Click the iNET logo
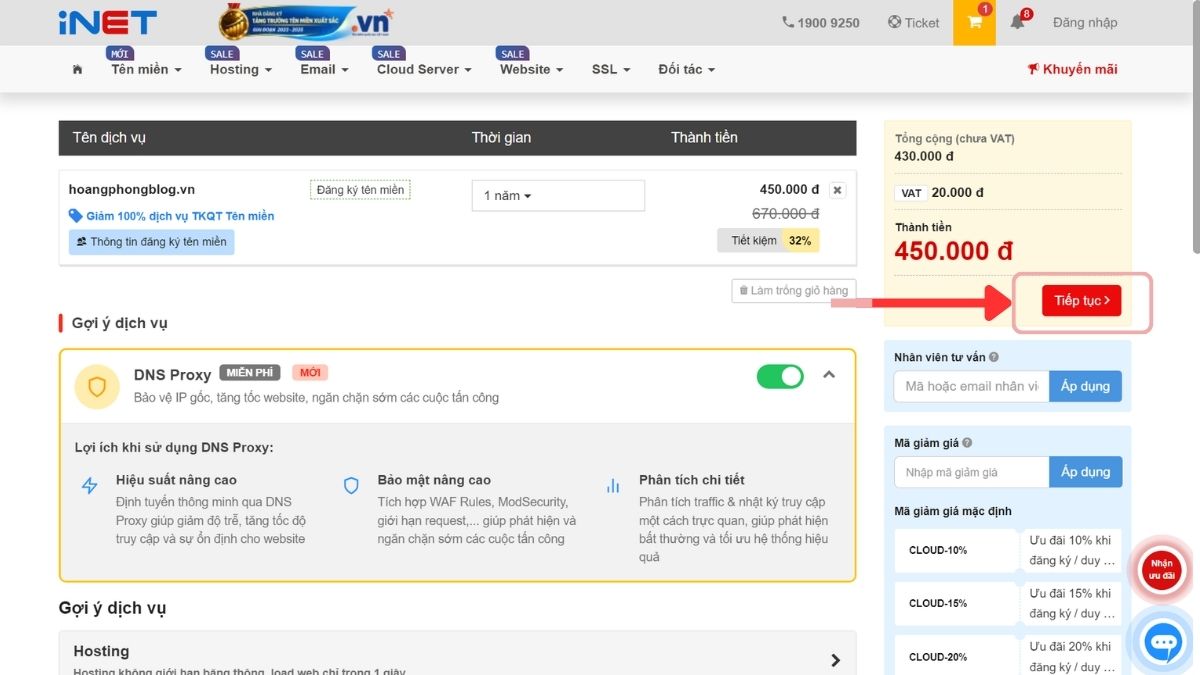 point(107,22)
